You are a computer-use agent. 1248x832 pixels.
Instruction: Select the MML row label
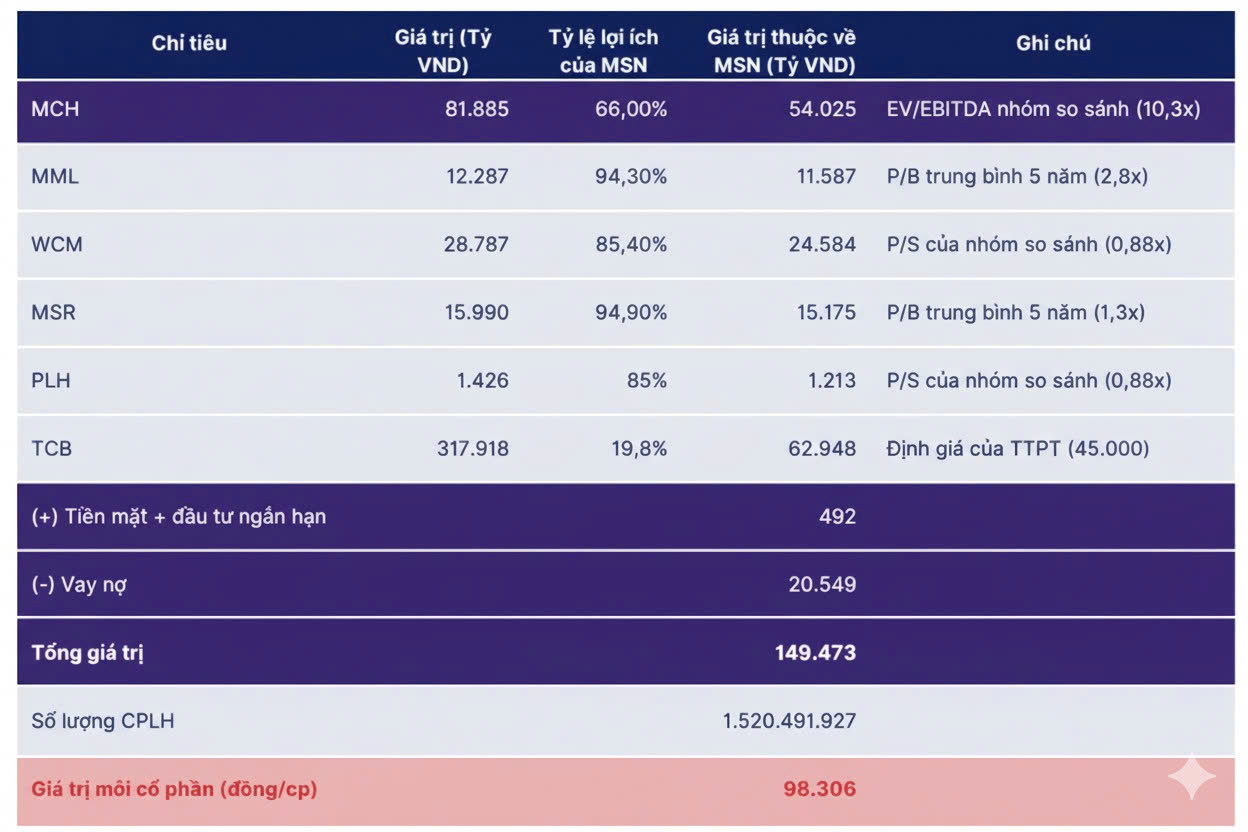(55, 177)
